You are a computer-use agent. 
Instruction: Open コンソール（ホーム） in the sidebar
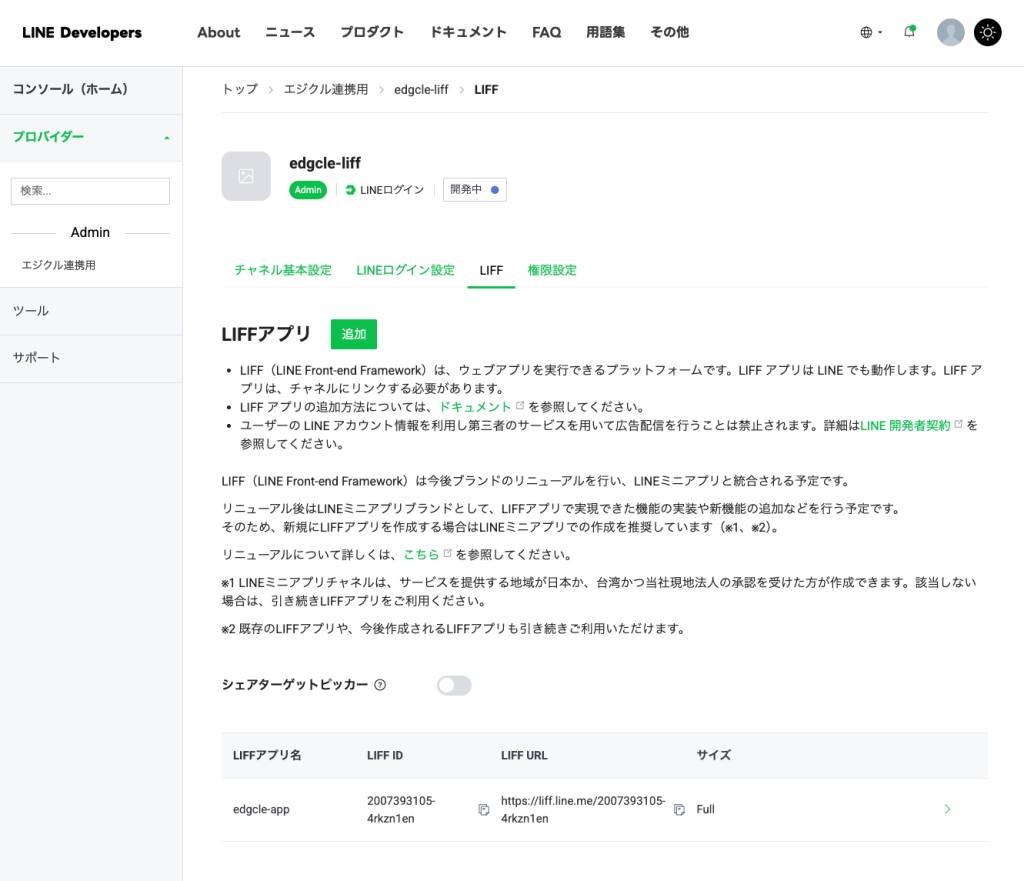point(91,89)
